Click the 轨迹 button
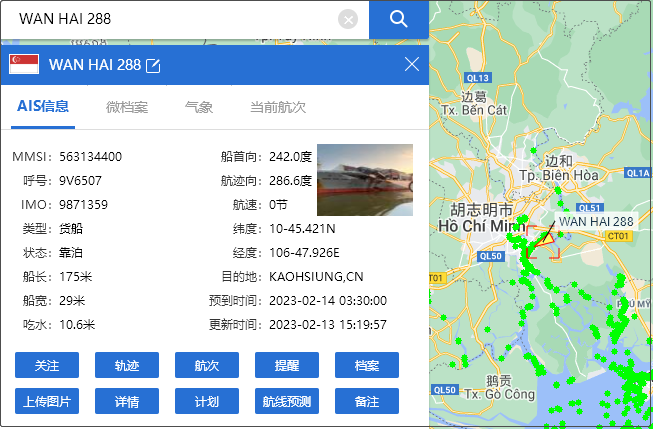Image resolution: width=653 pixels, height=429 pixels. pos(127,365)
